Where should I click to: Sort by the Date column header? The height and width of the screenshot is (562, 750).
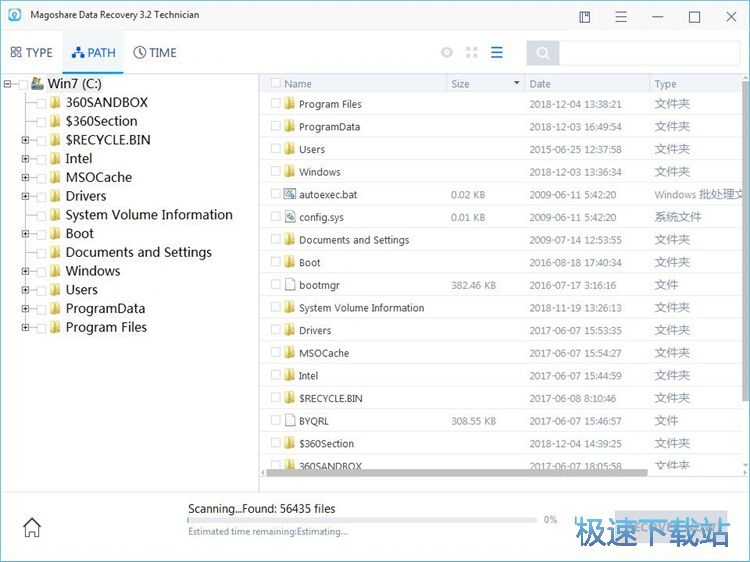coord(540,84)
